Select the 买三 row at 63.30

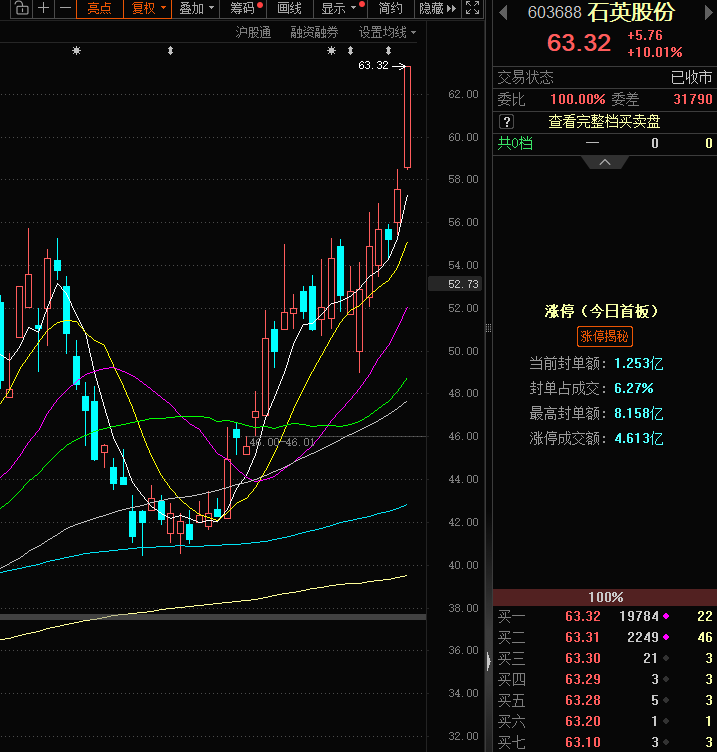tap(605, 658)
